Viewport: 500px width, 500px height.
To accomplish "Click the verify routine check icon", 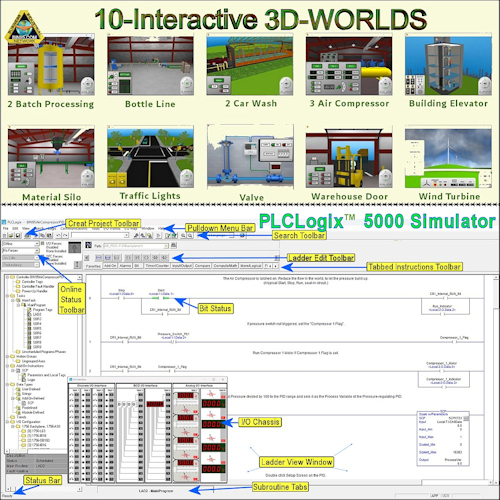I will click(x=168, y=236).
